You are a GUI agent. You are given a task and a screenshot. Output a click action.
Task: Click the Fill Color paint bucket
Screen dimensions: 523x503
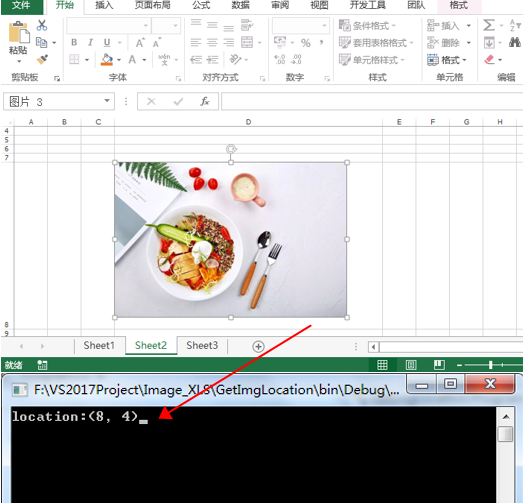[107, 60]
